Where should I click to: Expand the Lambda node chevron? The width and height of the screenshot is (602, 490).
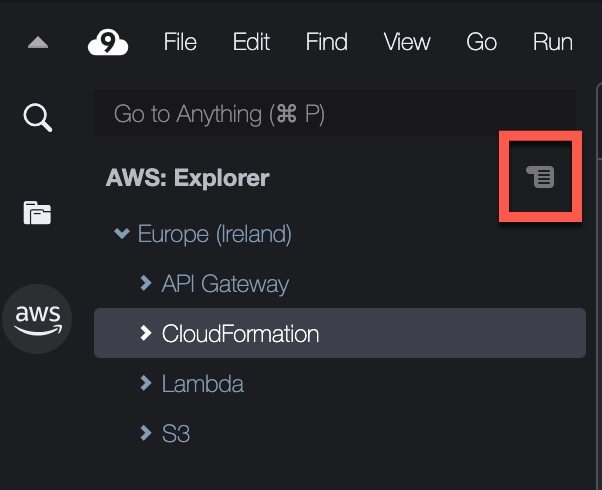pyautogui.click(x=146, y=383)
